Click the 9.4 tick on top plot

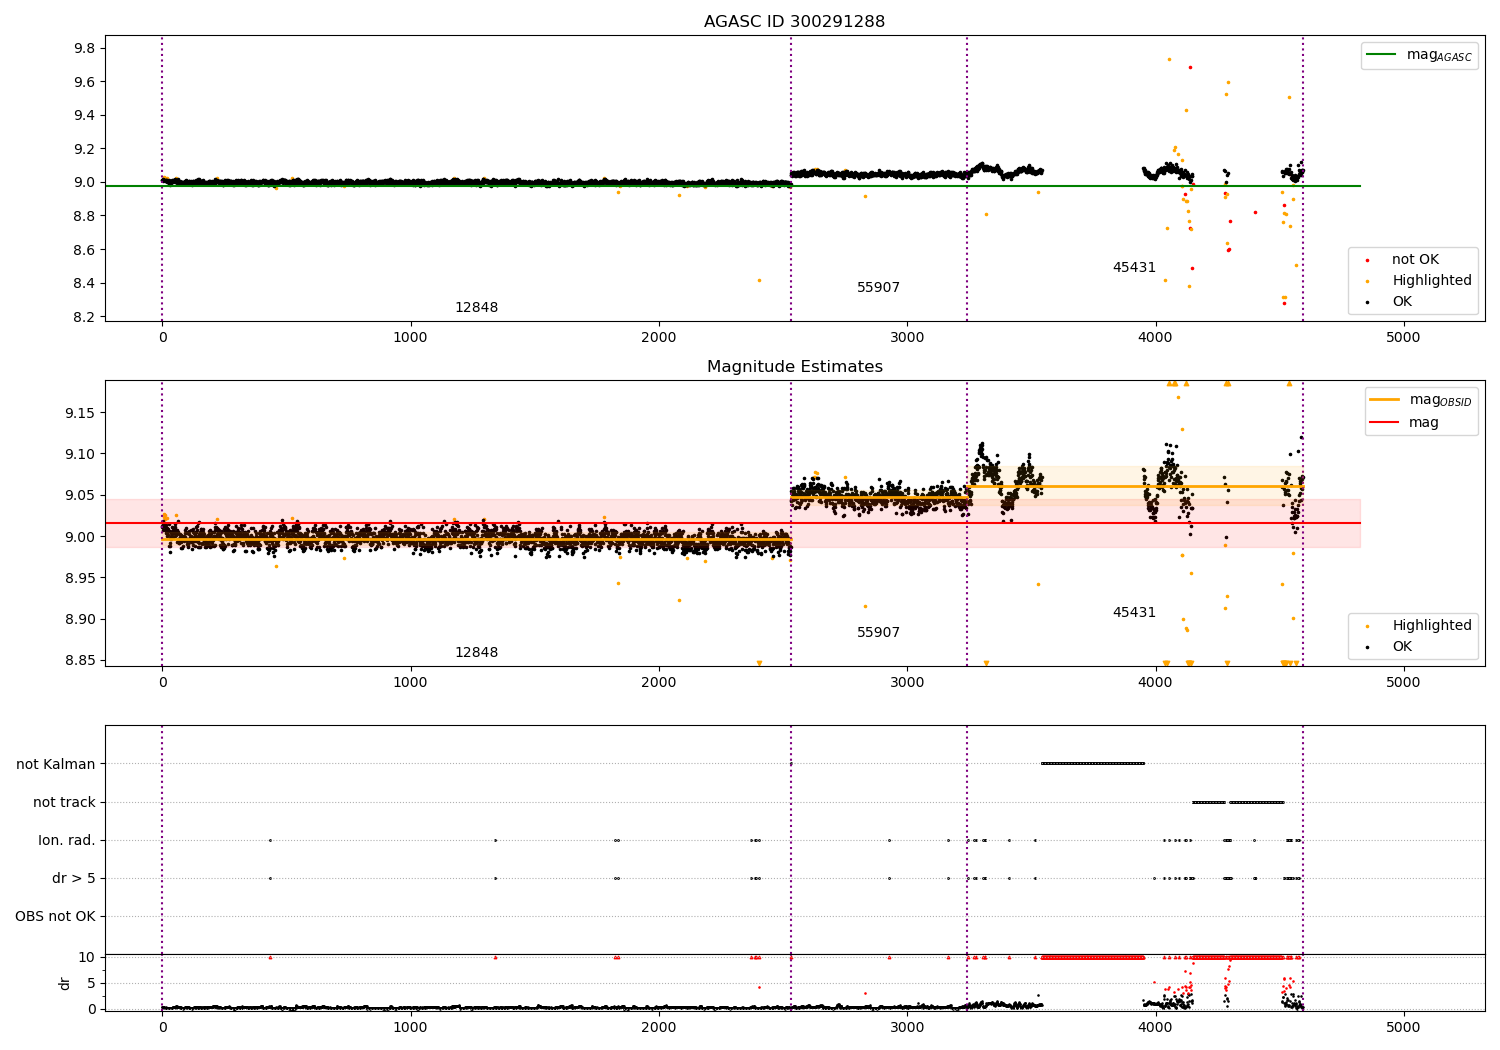(x=85, y=115)
